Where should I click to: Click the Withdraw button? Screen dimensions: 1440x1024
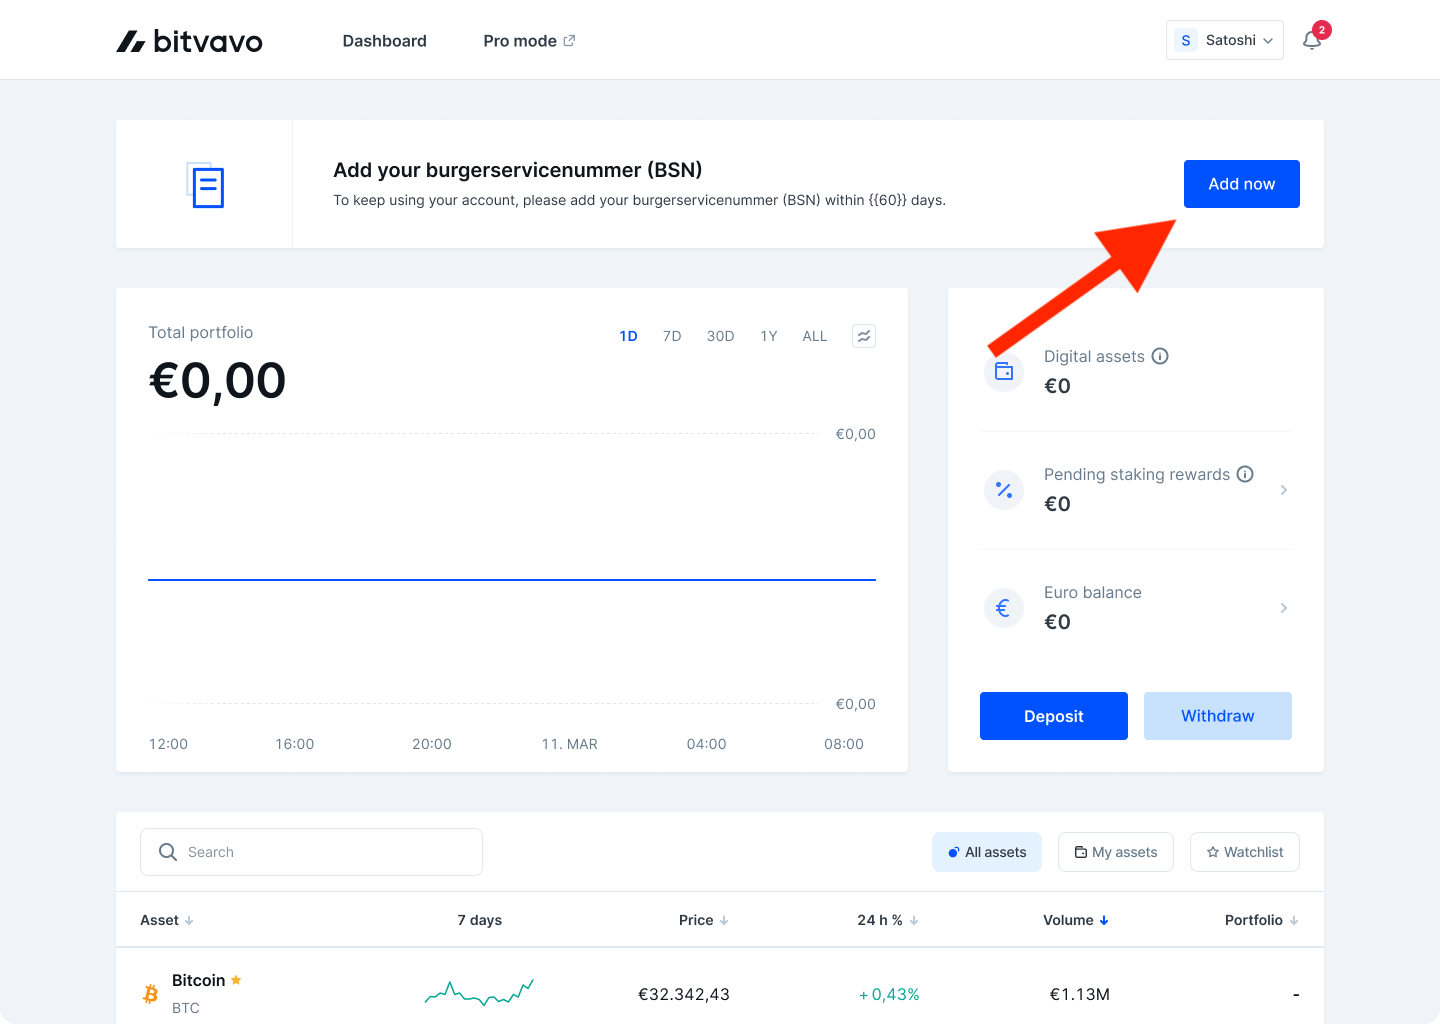(1218, 716)
